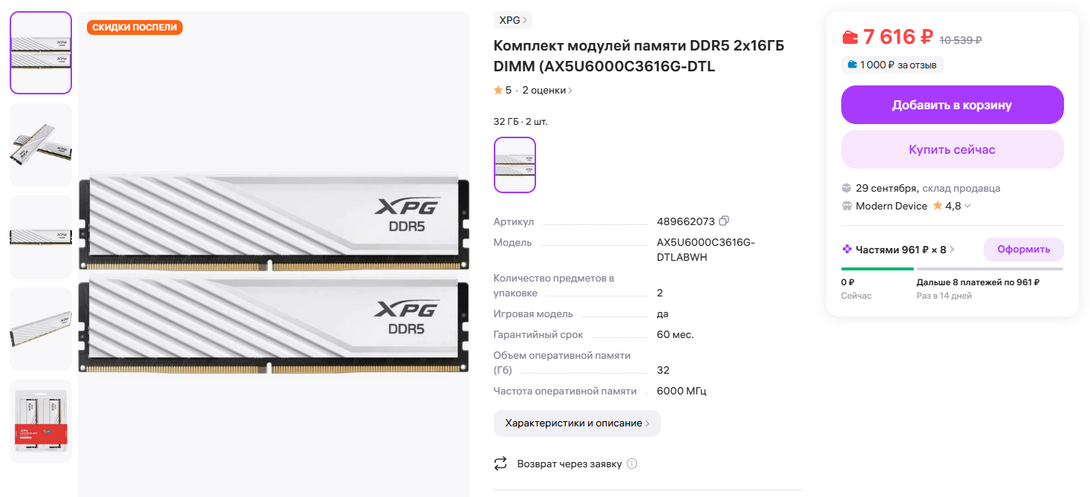Click the Оформить installment button

point(1023,249)
